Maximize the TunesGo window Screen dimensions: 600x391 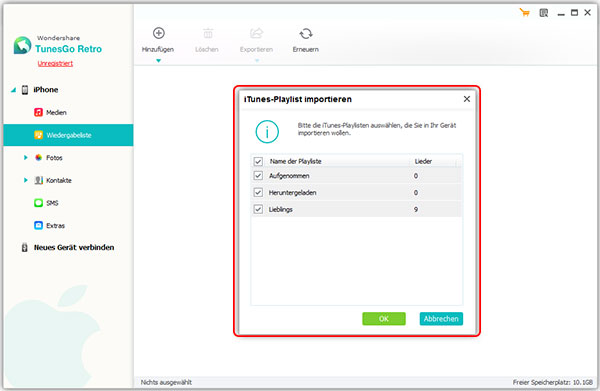point(574,13)
